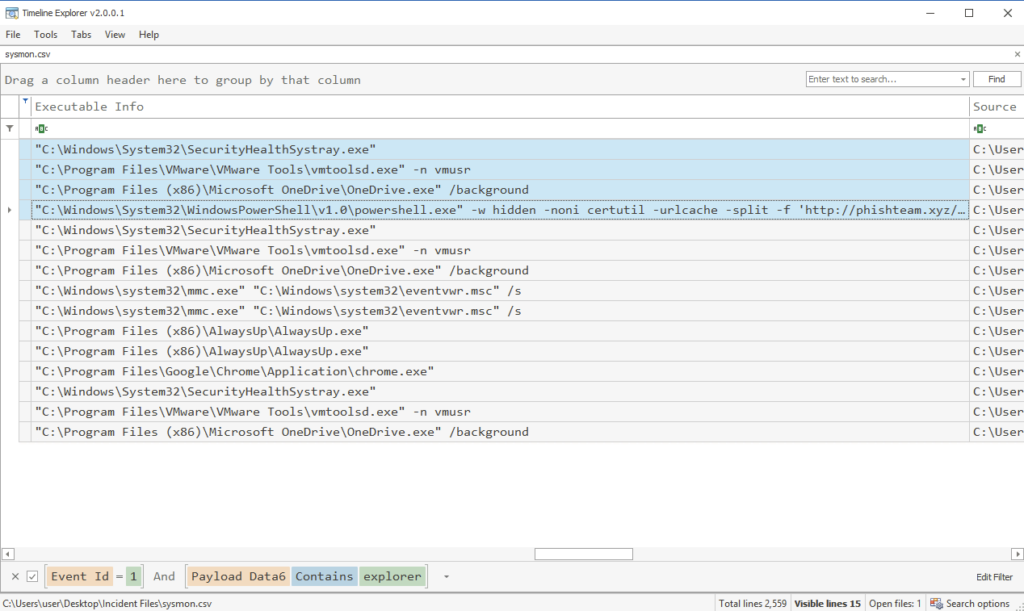Click the Source column header
The height and width of the screenshot is (611, 1024).
coord(995,106)
